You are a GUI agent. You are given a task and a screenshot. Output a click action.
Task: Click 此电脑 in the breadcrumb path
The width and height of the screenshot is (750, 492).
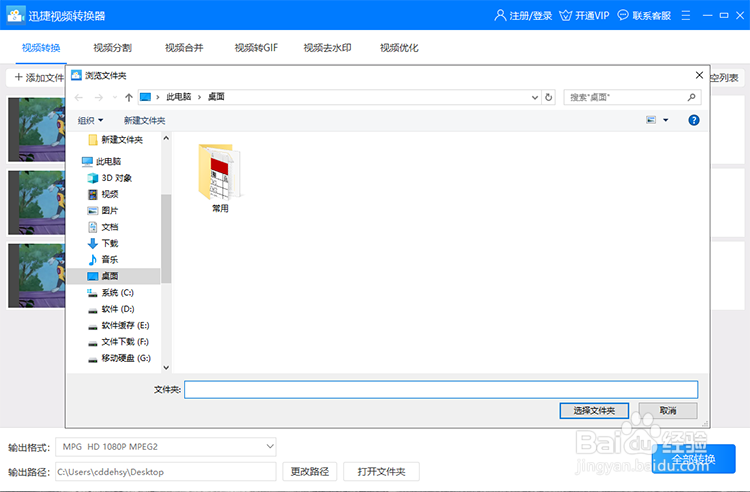(178, 97)
